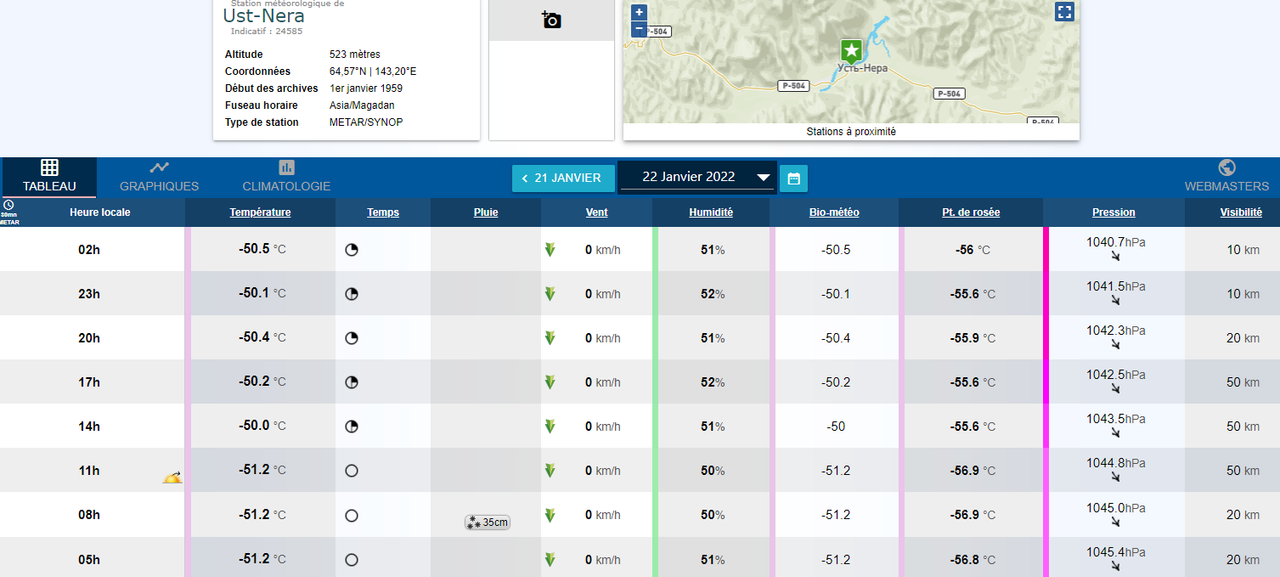Click the Humidité column header

(x=711, y=212)
